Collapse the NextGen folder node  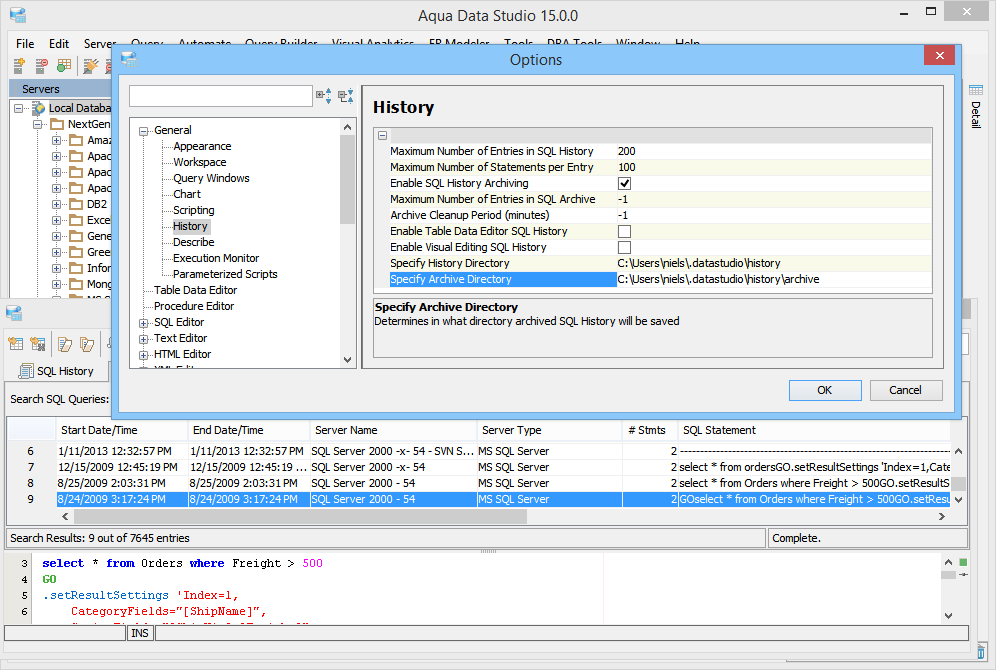pyautogui.click(x=38, y=124)
